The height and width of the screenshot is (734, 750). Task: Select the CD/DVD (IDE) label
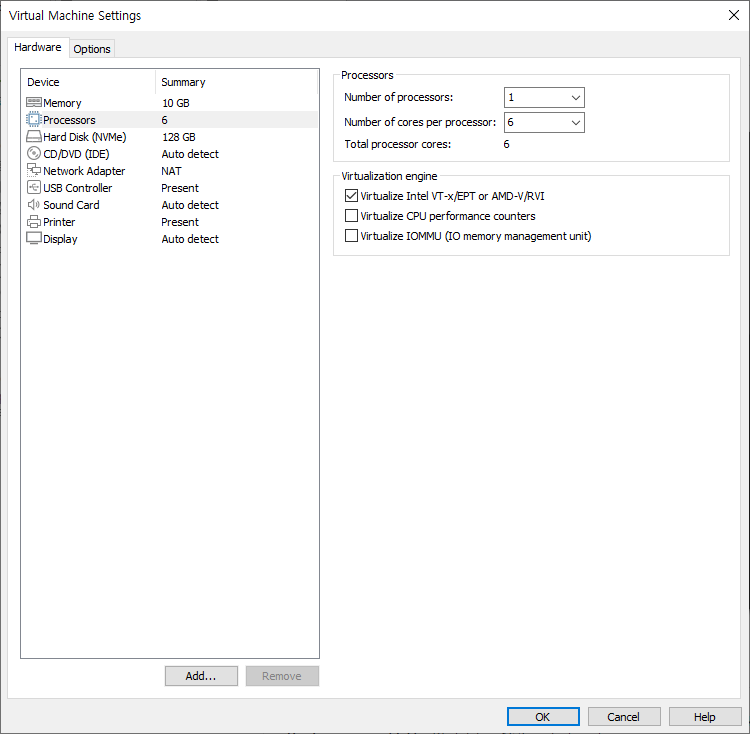(76, 154)
